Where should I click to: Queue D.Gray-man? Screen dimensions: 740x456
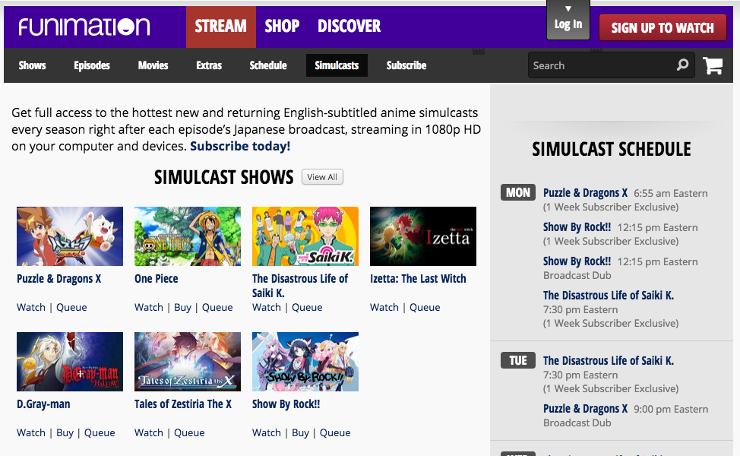[100, 433]
